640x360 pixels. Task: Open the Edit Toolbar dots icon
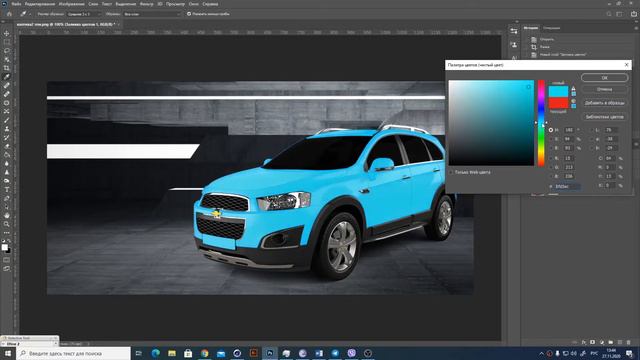(x=7, y=233)
